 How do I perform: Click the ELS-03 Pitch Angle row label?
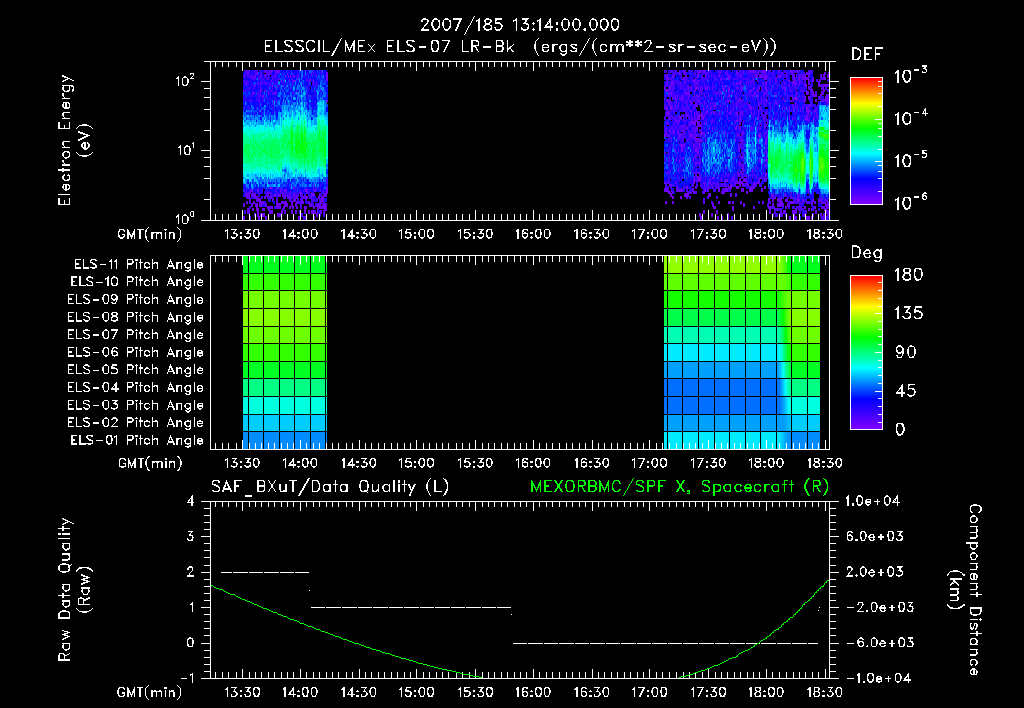tap(136, 406)
